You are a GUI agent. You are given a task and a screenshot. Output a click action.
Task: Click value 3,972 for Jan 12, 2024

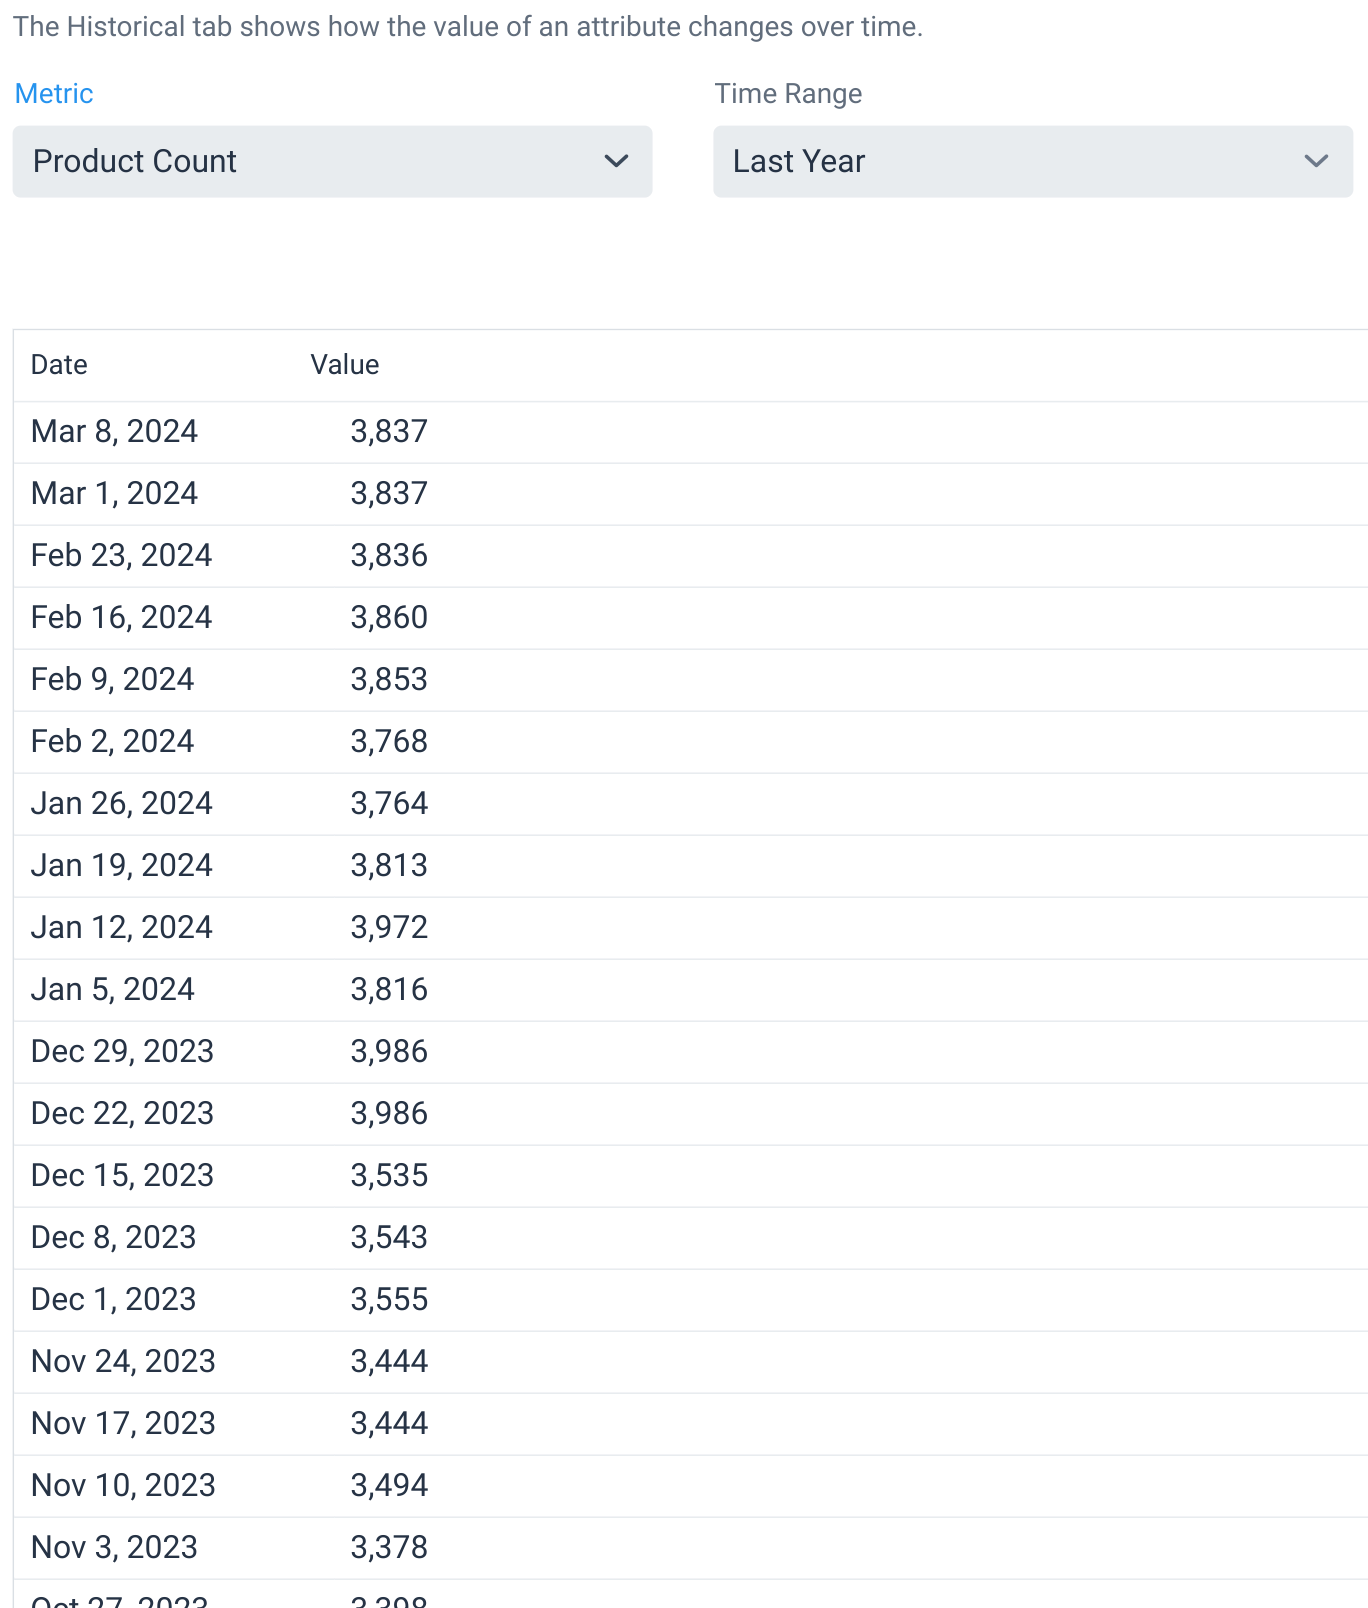[x=389, y=928]
